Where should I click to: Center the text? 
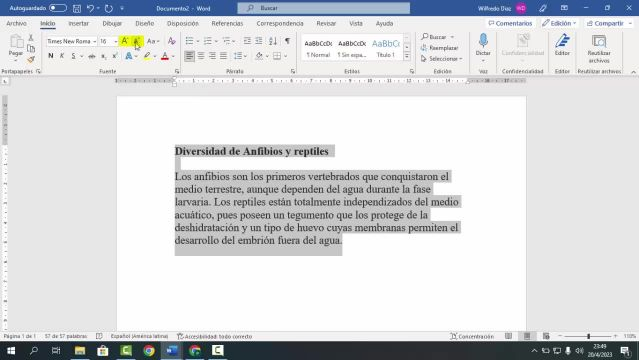pyautogui.click(x=201, y=56)
